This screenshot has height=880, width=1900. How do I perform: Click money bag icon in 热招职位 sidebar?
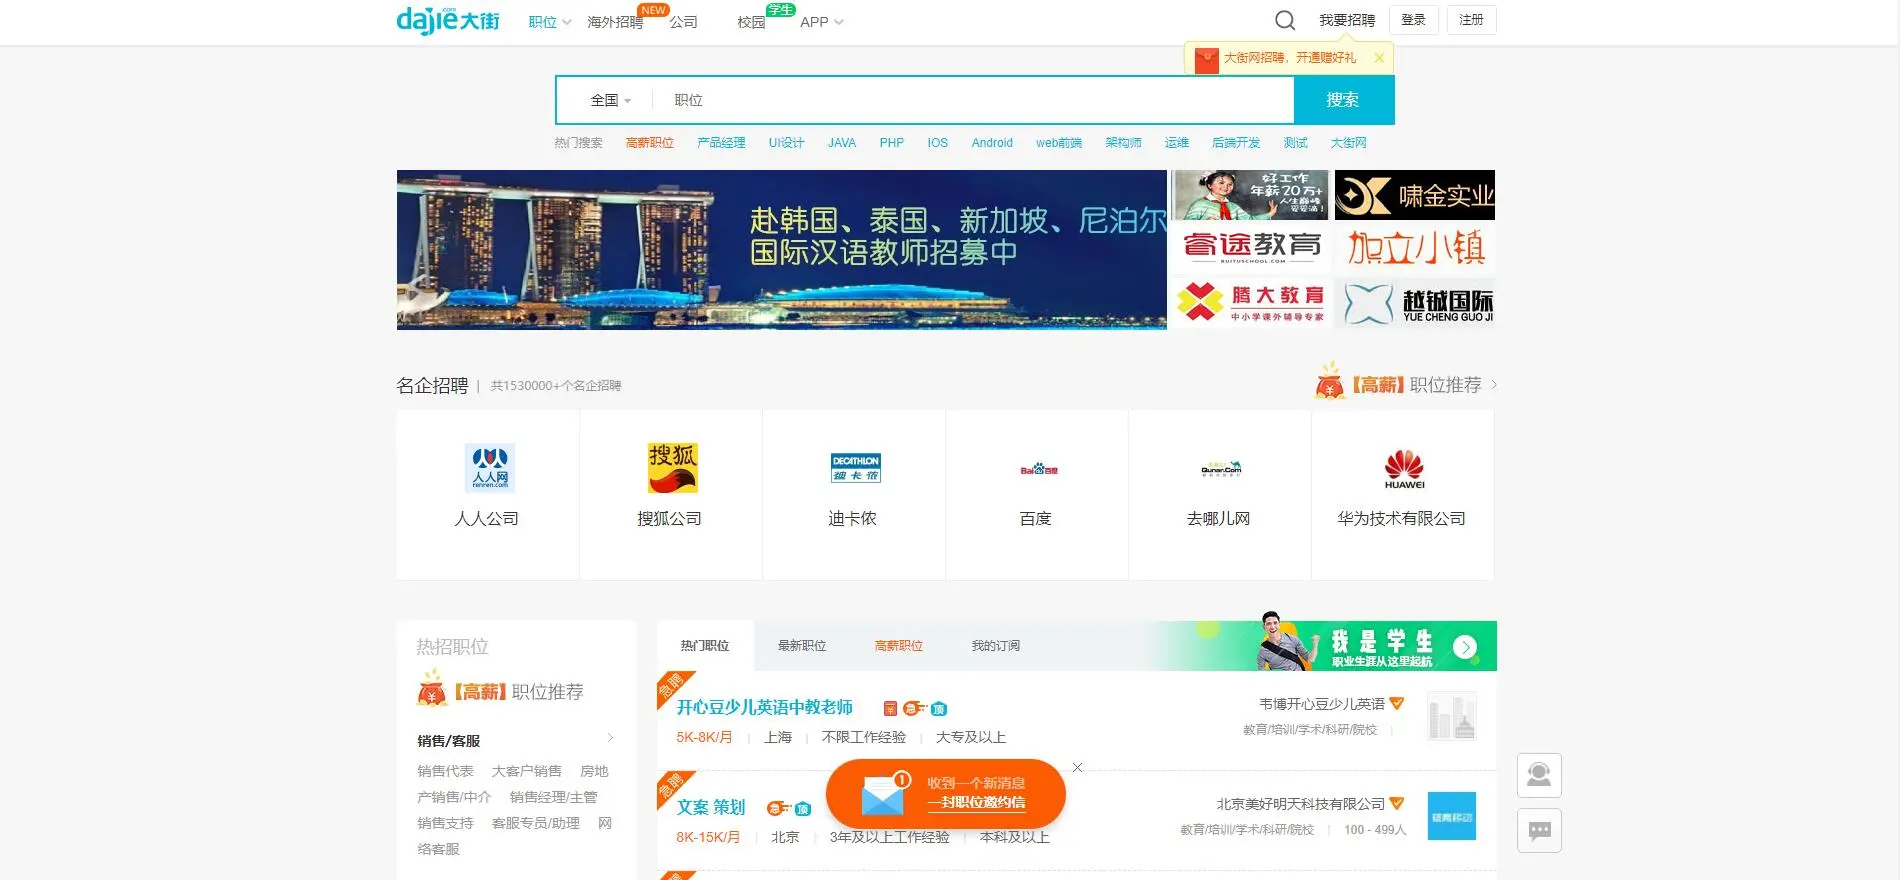click(432, 689)
